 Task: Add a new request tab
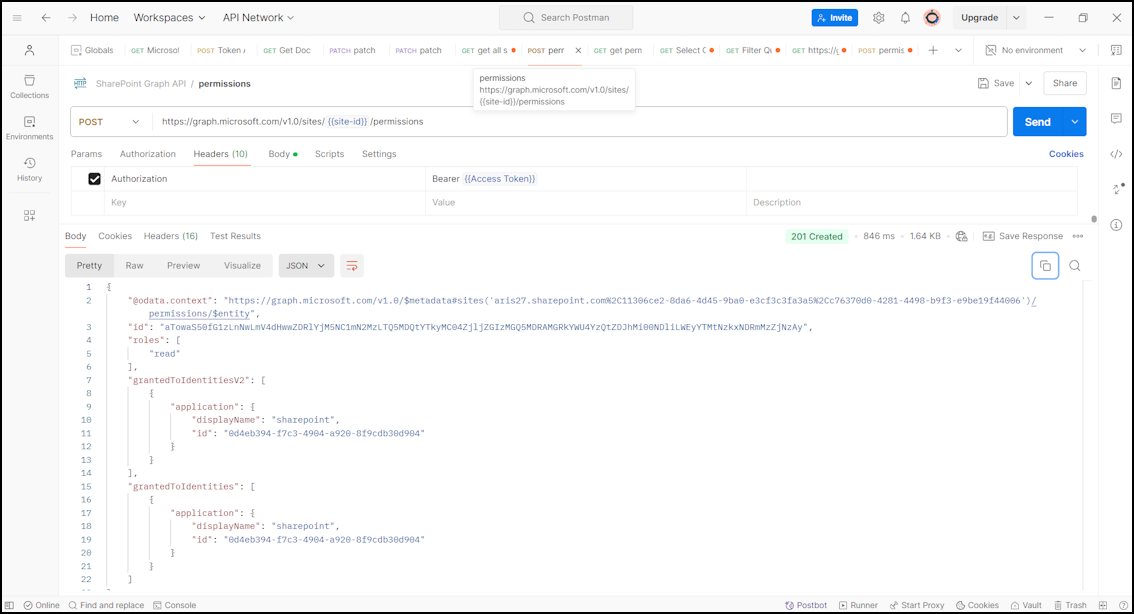(x=933, y=50)
